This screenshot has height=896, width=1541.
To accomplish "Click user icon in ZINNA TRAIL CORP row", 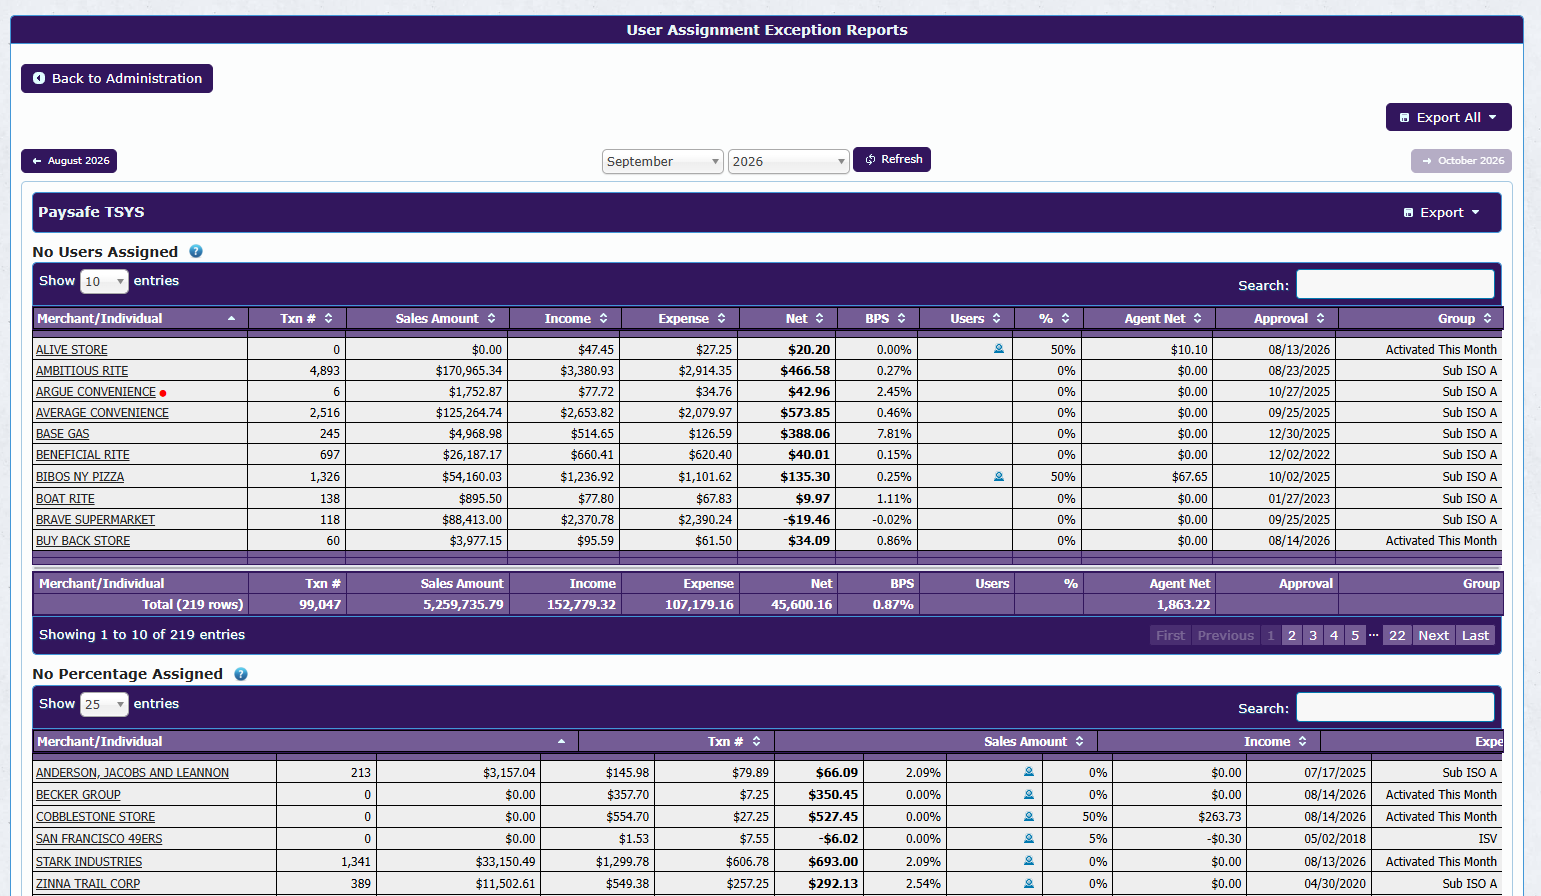I will (1029, 883).
